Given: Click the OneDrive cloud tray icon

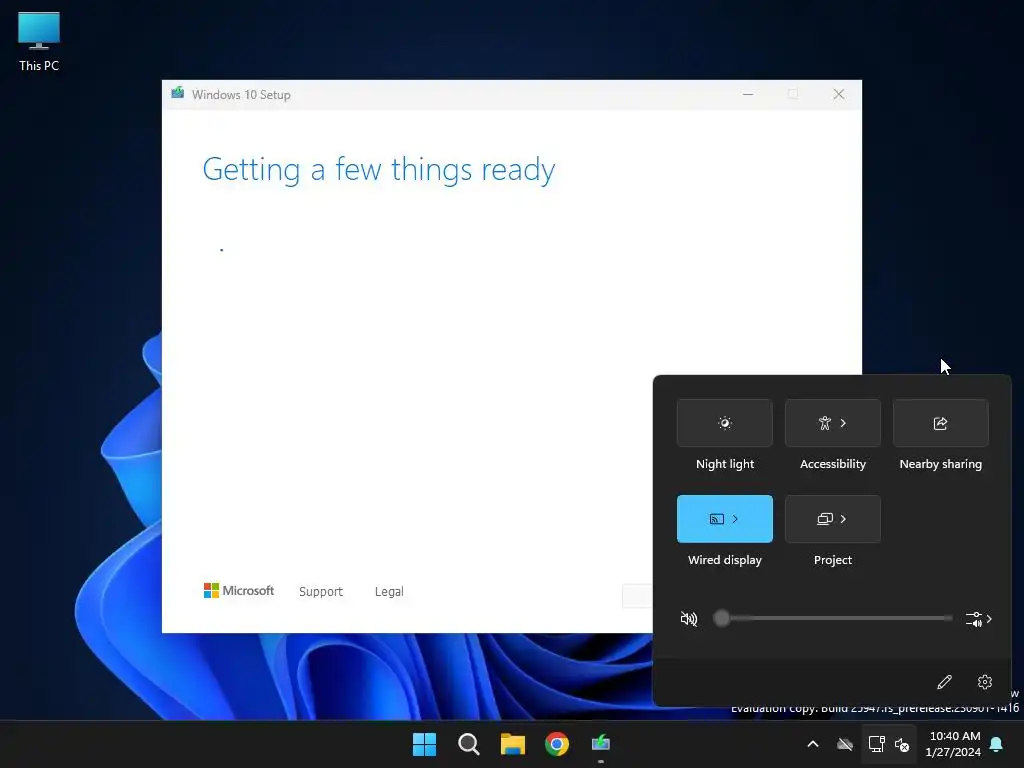Looking at the screenshot, I should [845, 744].
